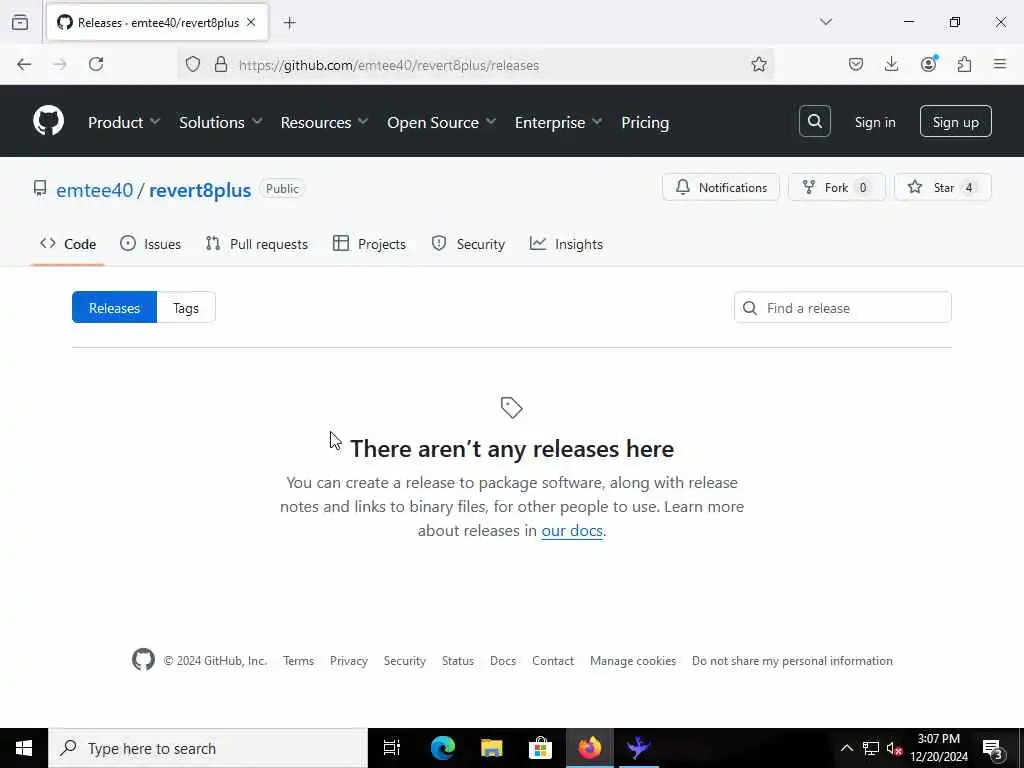This screenshot has height=768, width=1024.
Task: Expand the Solutions menu
Action: (x=221, y=122)
